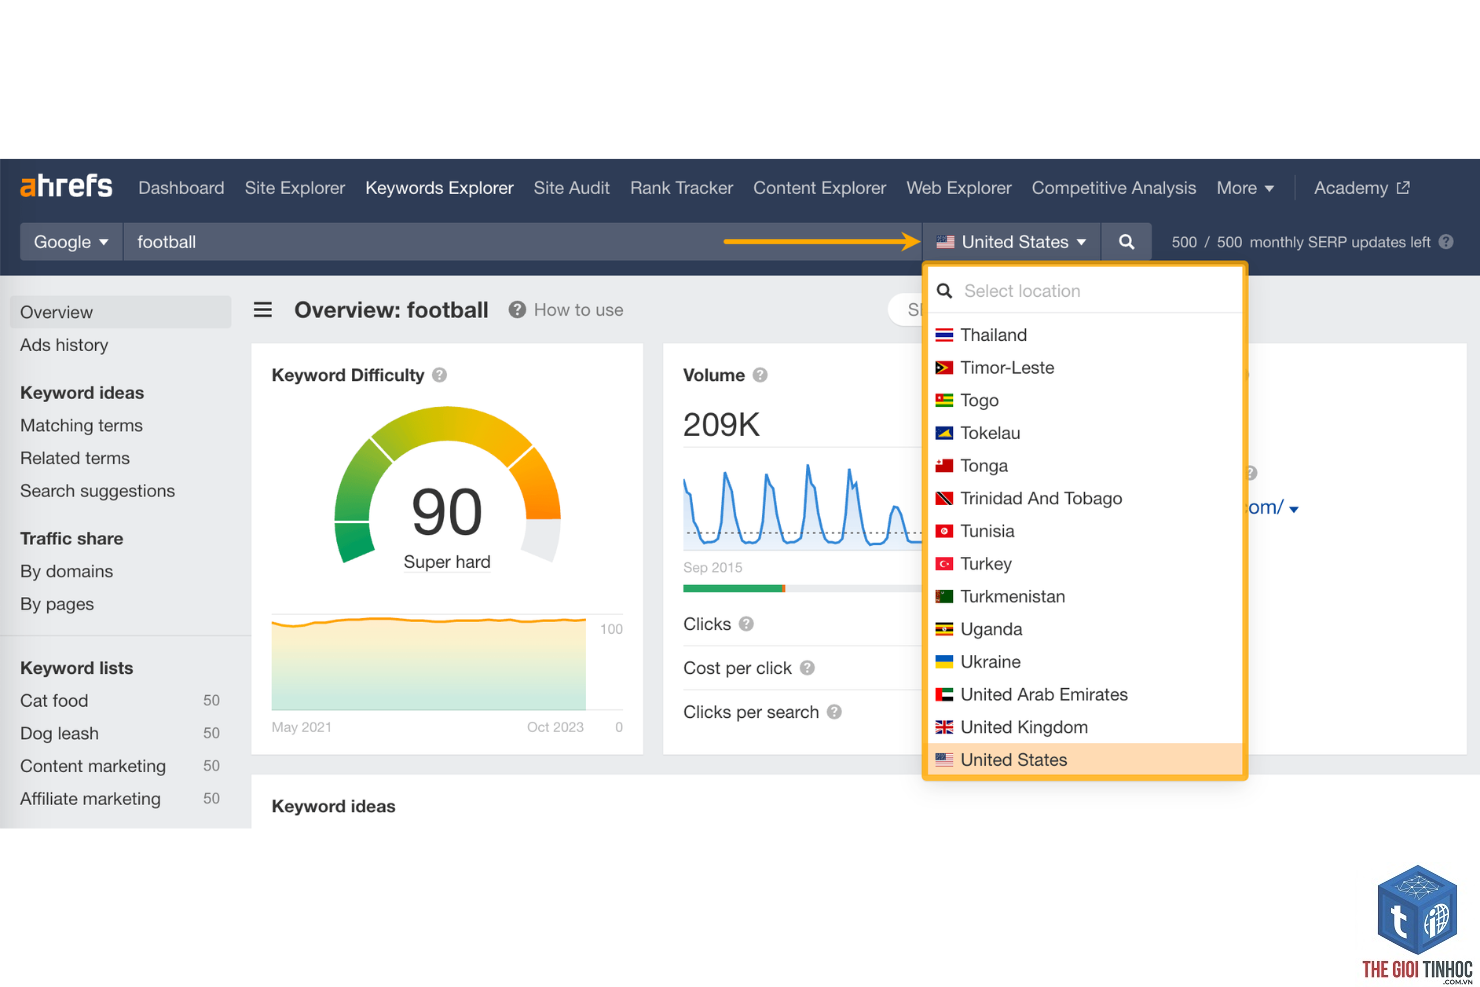Screen dimensions: 1480x987
Task: Click the Volume trend line chart
Action: [802, 506]
